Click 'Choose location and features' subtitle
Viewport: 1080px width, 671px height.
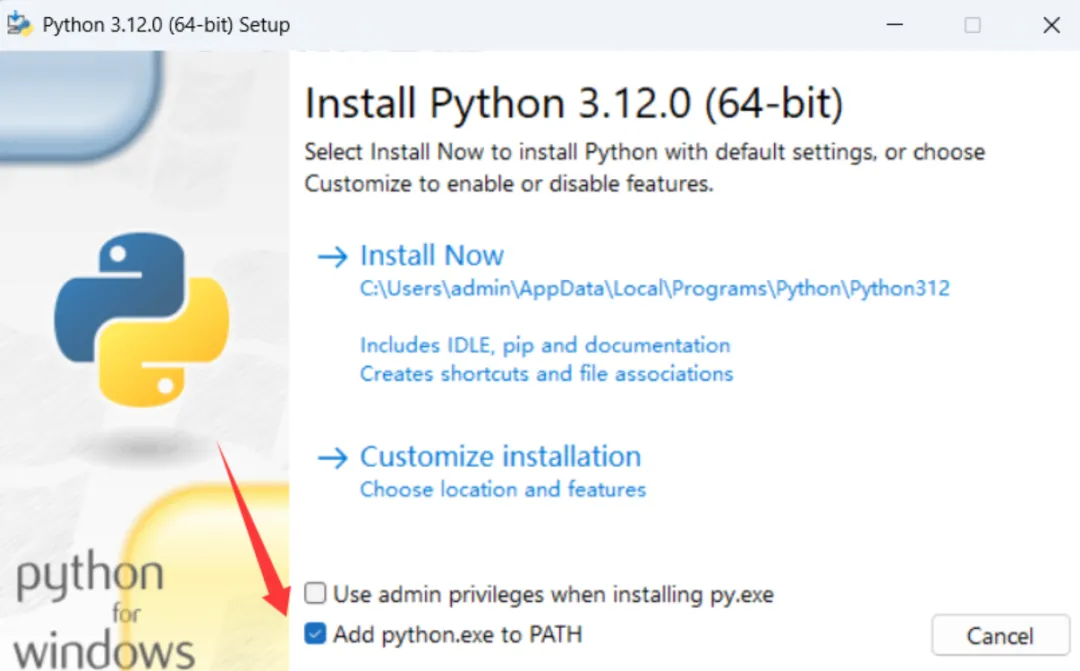(503, 490)
